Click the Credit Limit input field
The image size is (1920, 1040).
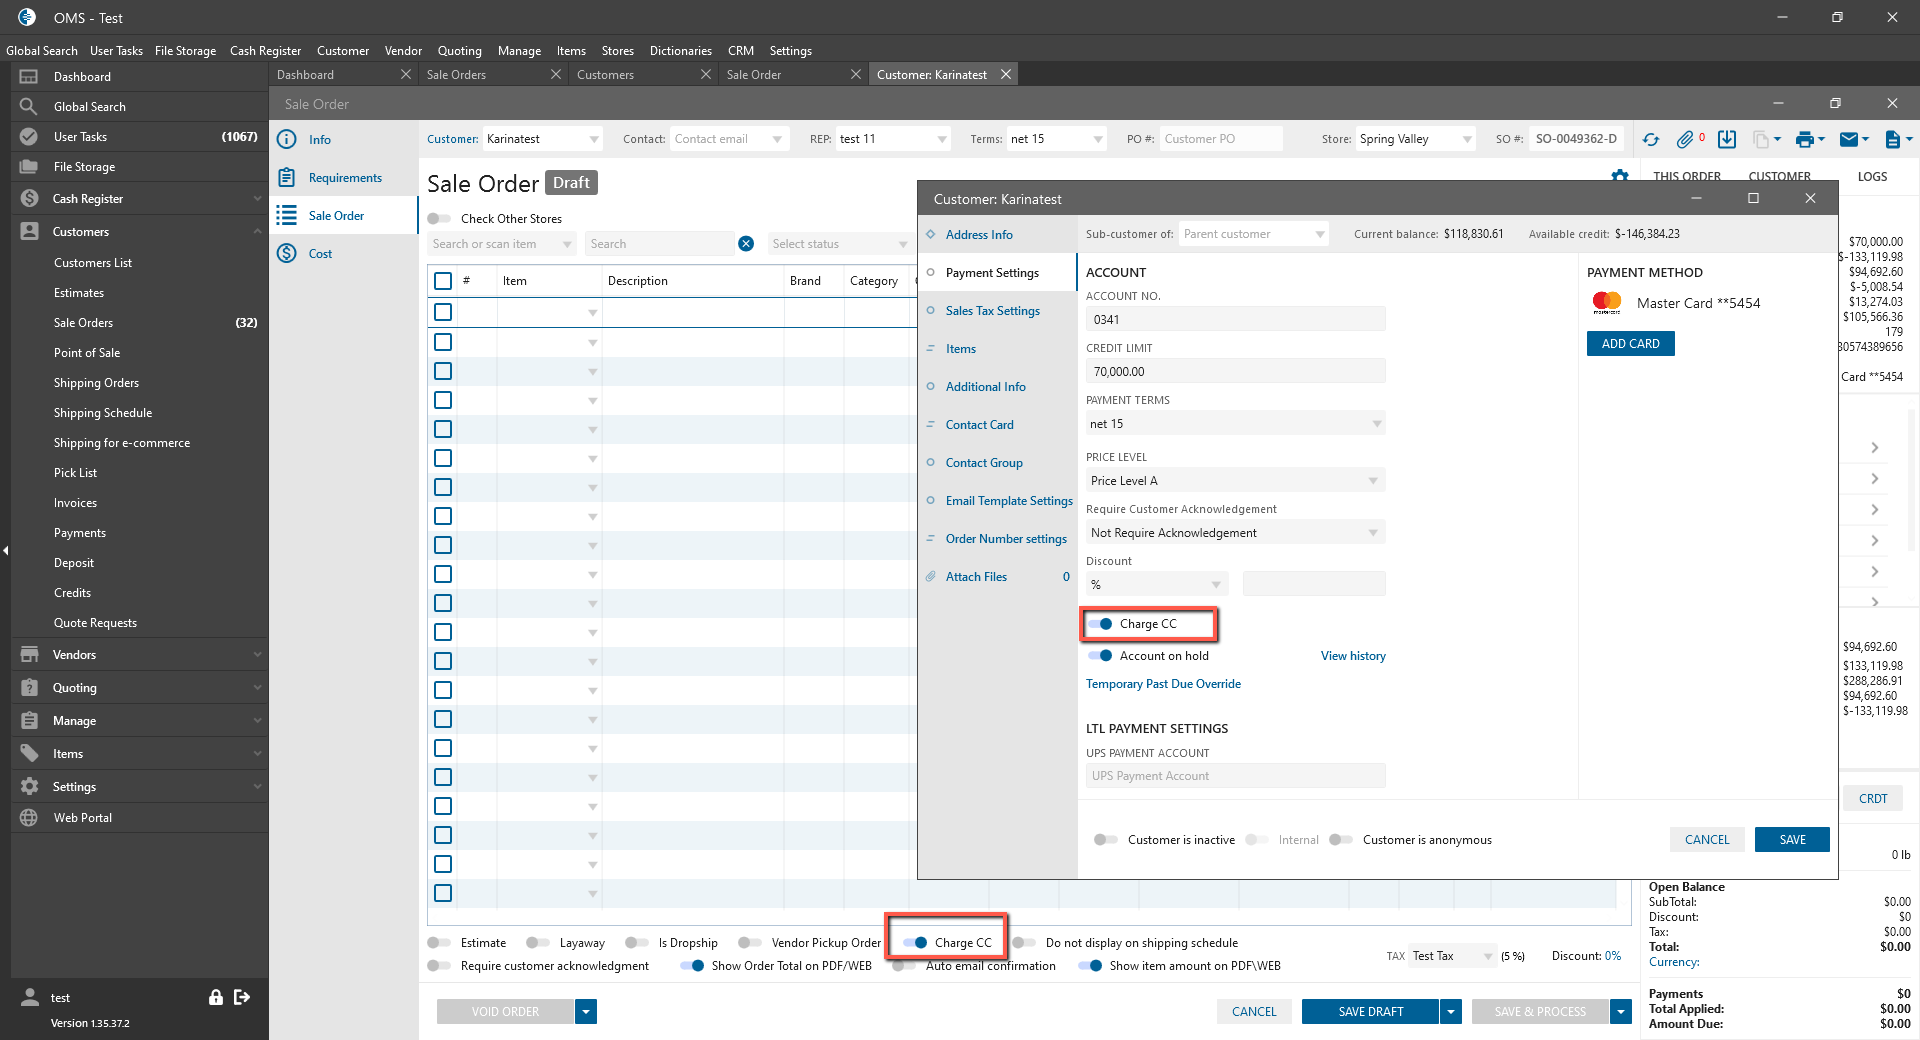pos(1235,372)
